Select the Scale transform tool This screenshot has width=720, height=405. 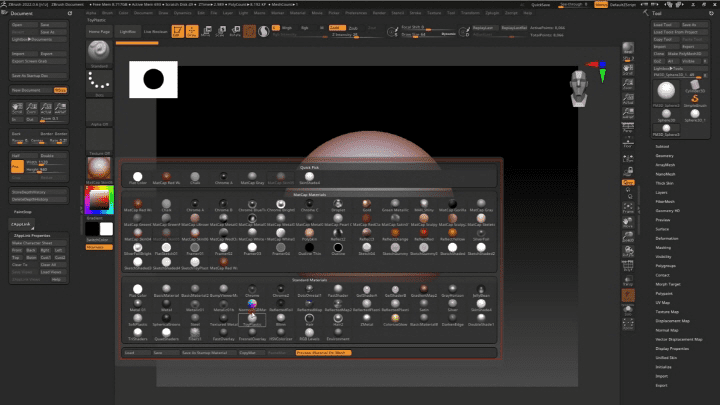tap(221, 31)
